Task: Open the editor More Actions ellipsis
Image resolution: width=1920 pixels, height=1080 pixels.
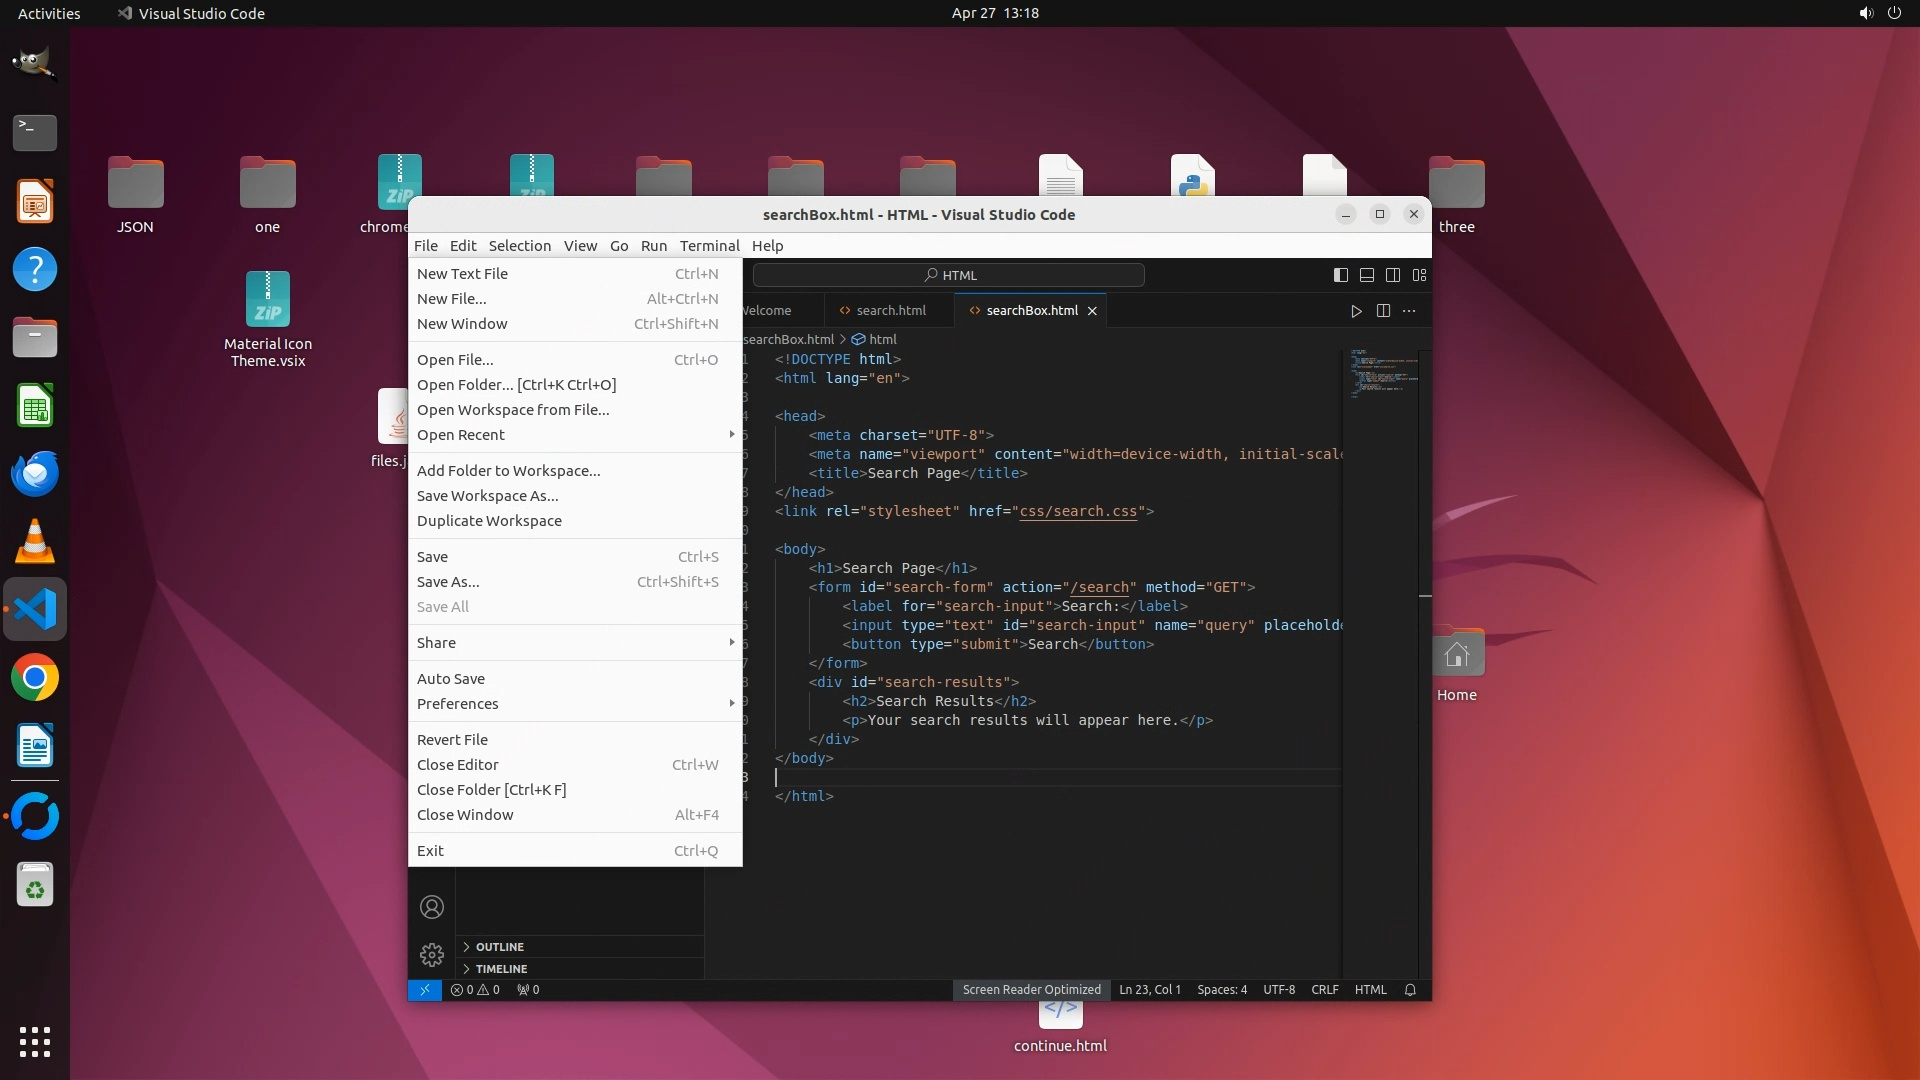Action: pos(1409,311)
